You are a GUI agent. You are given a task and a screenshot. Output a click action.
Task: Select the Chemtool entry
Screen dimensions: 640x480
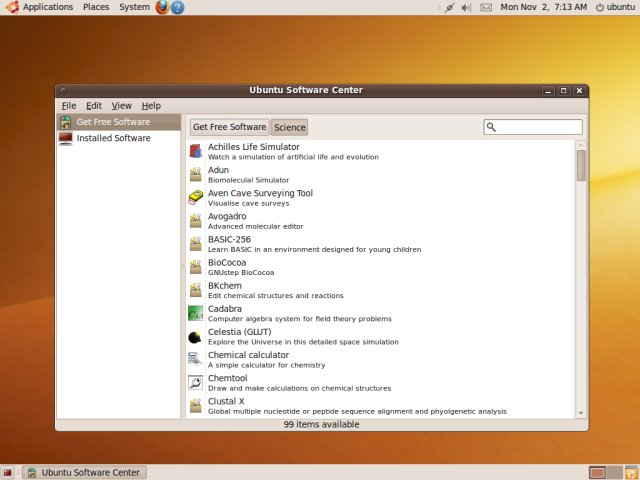pos(381,383)
